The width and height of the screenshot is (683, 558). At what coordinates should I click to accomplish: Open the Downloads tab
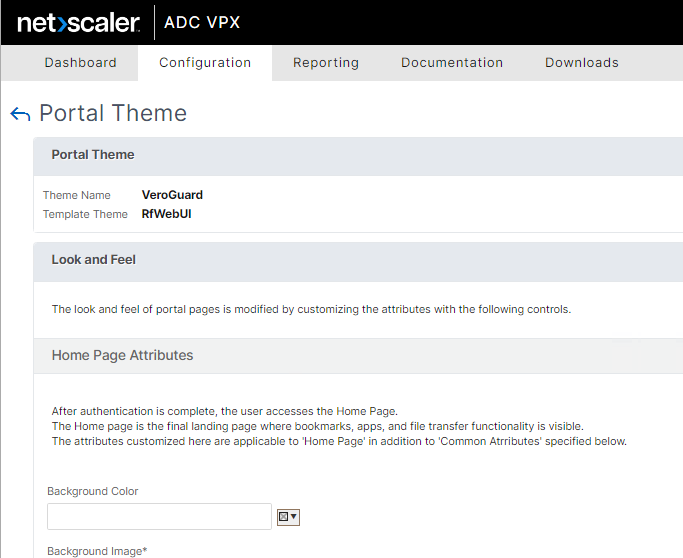coord(582,62)
